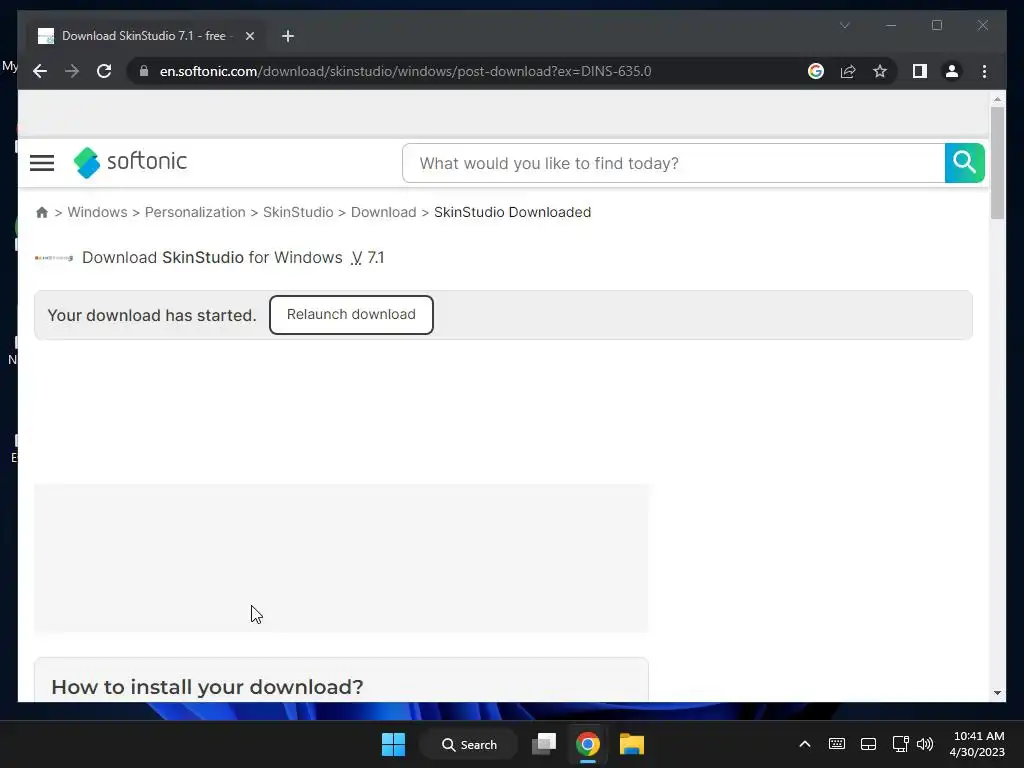Share this page via share icon
1024x768 pixels.
pyautogui.click(x=848, y=71)
